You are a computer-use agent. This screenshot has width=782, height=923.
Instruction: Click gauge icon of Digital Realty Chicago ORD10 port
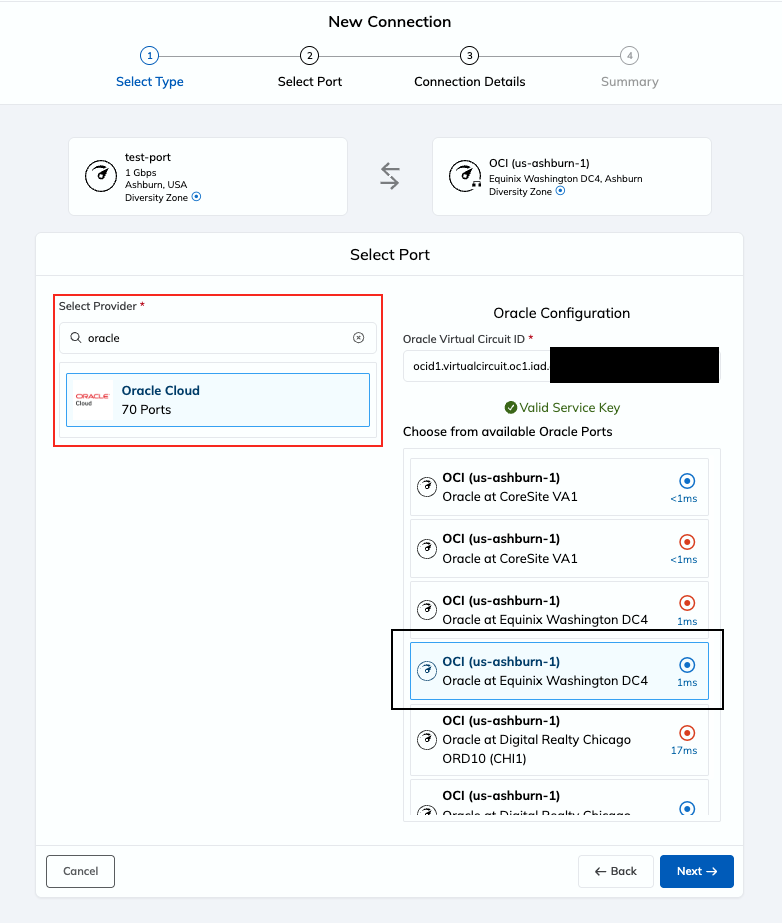point(427,739)
